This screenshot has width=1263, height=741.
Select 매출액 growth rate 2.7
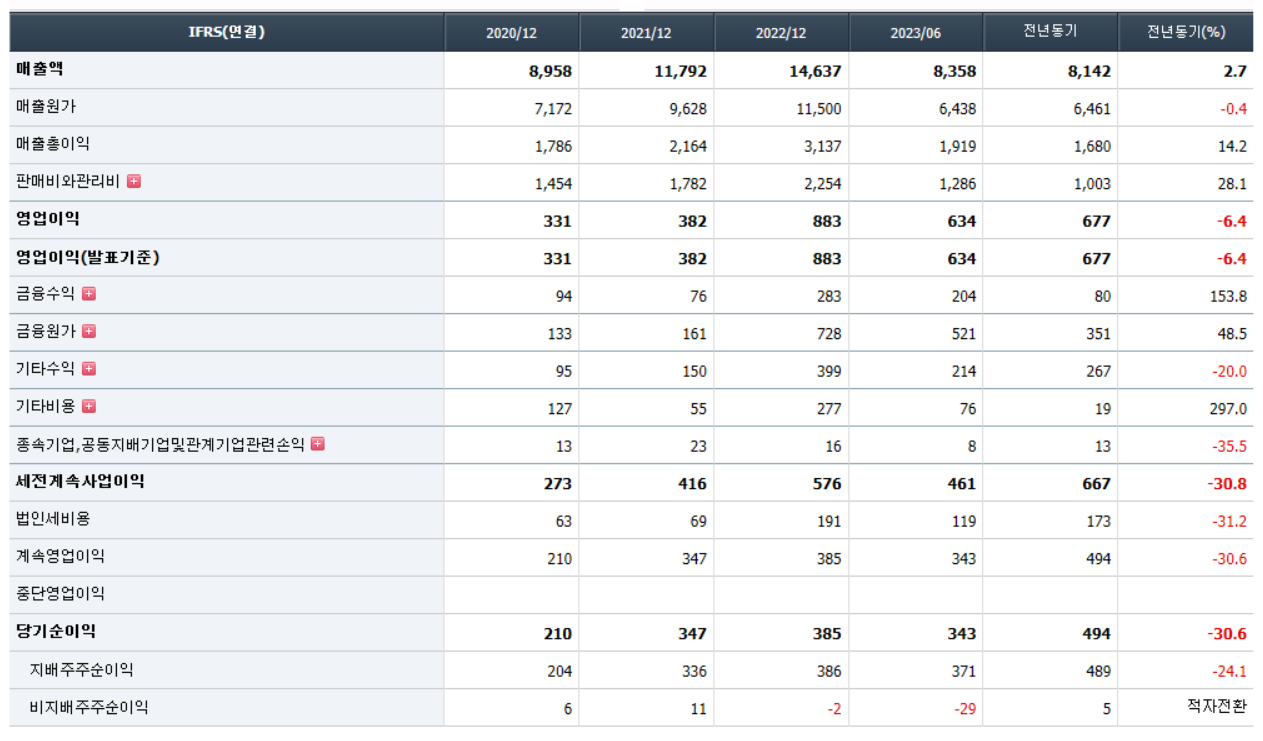point(1236,71)
